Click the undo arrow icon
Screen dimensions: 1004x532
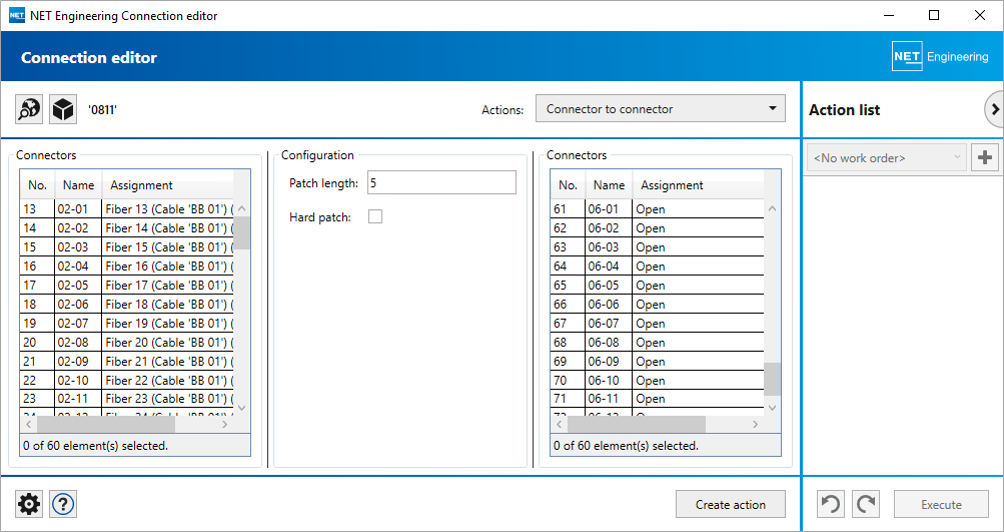pos(830,504)
